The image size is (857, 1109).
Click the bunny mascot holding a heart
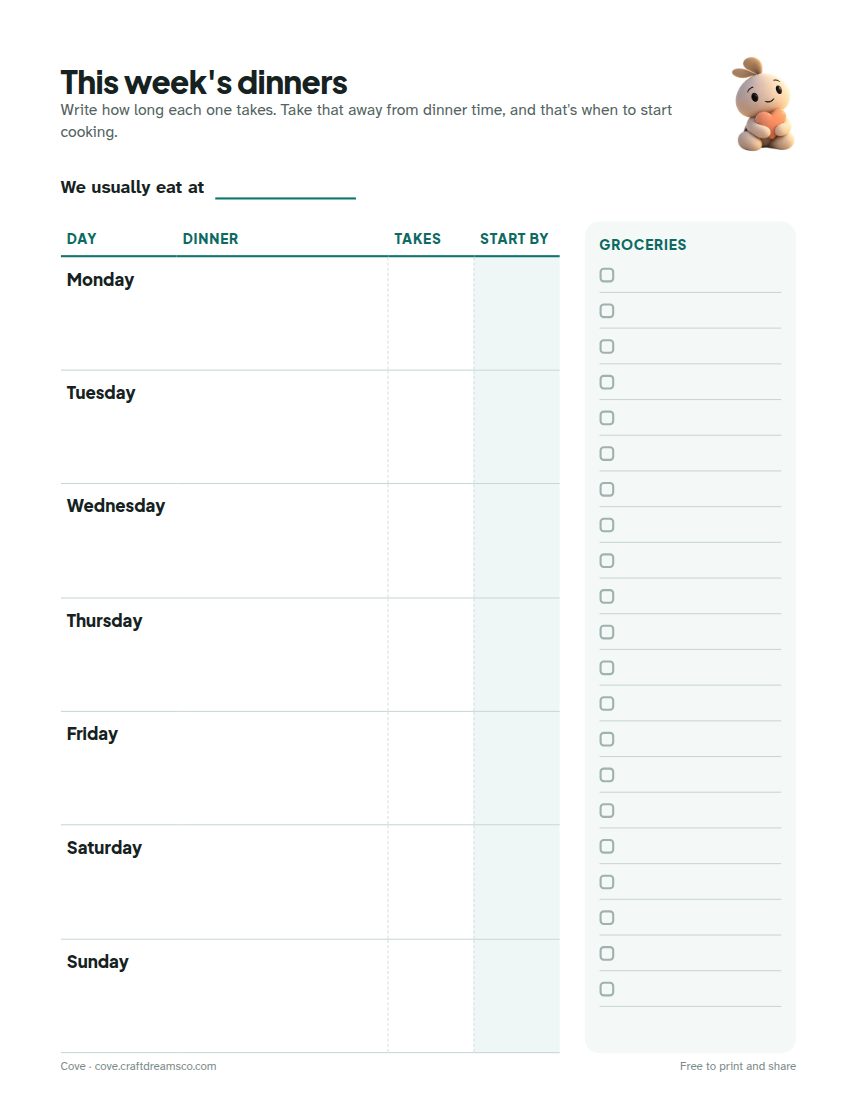[x=764, y=104]
